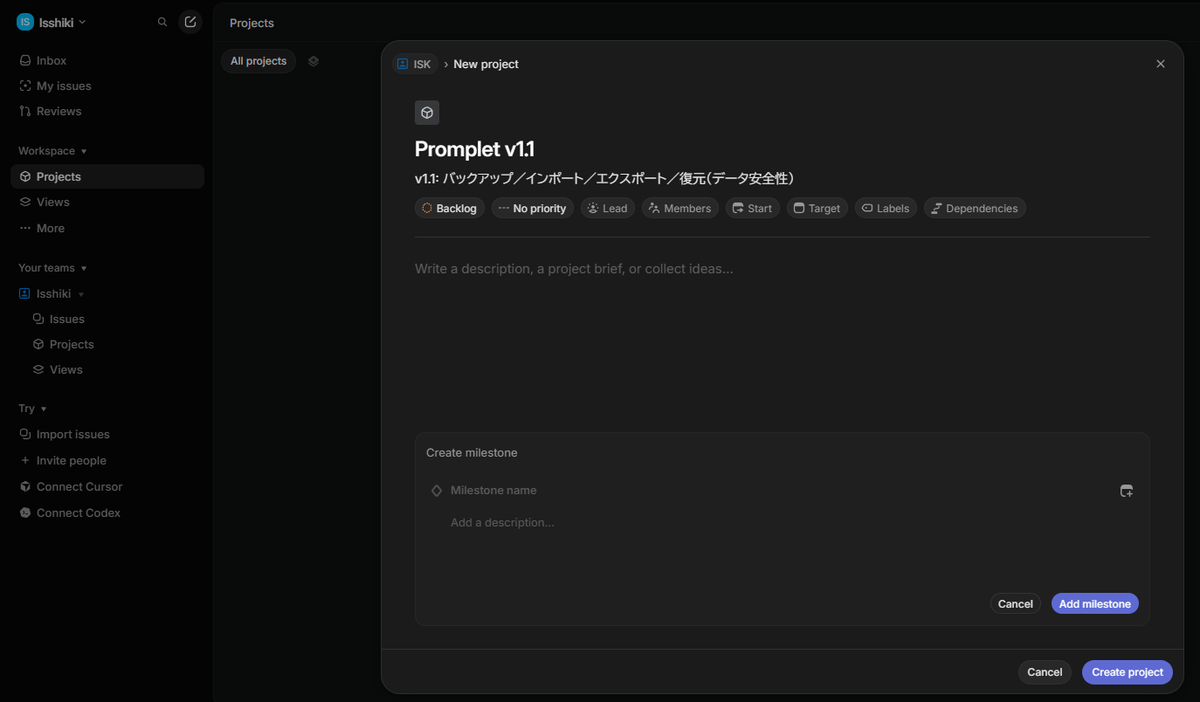
Task: Click the Projects page header text
Action: [x=252, y=23]
